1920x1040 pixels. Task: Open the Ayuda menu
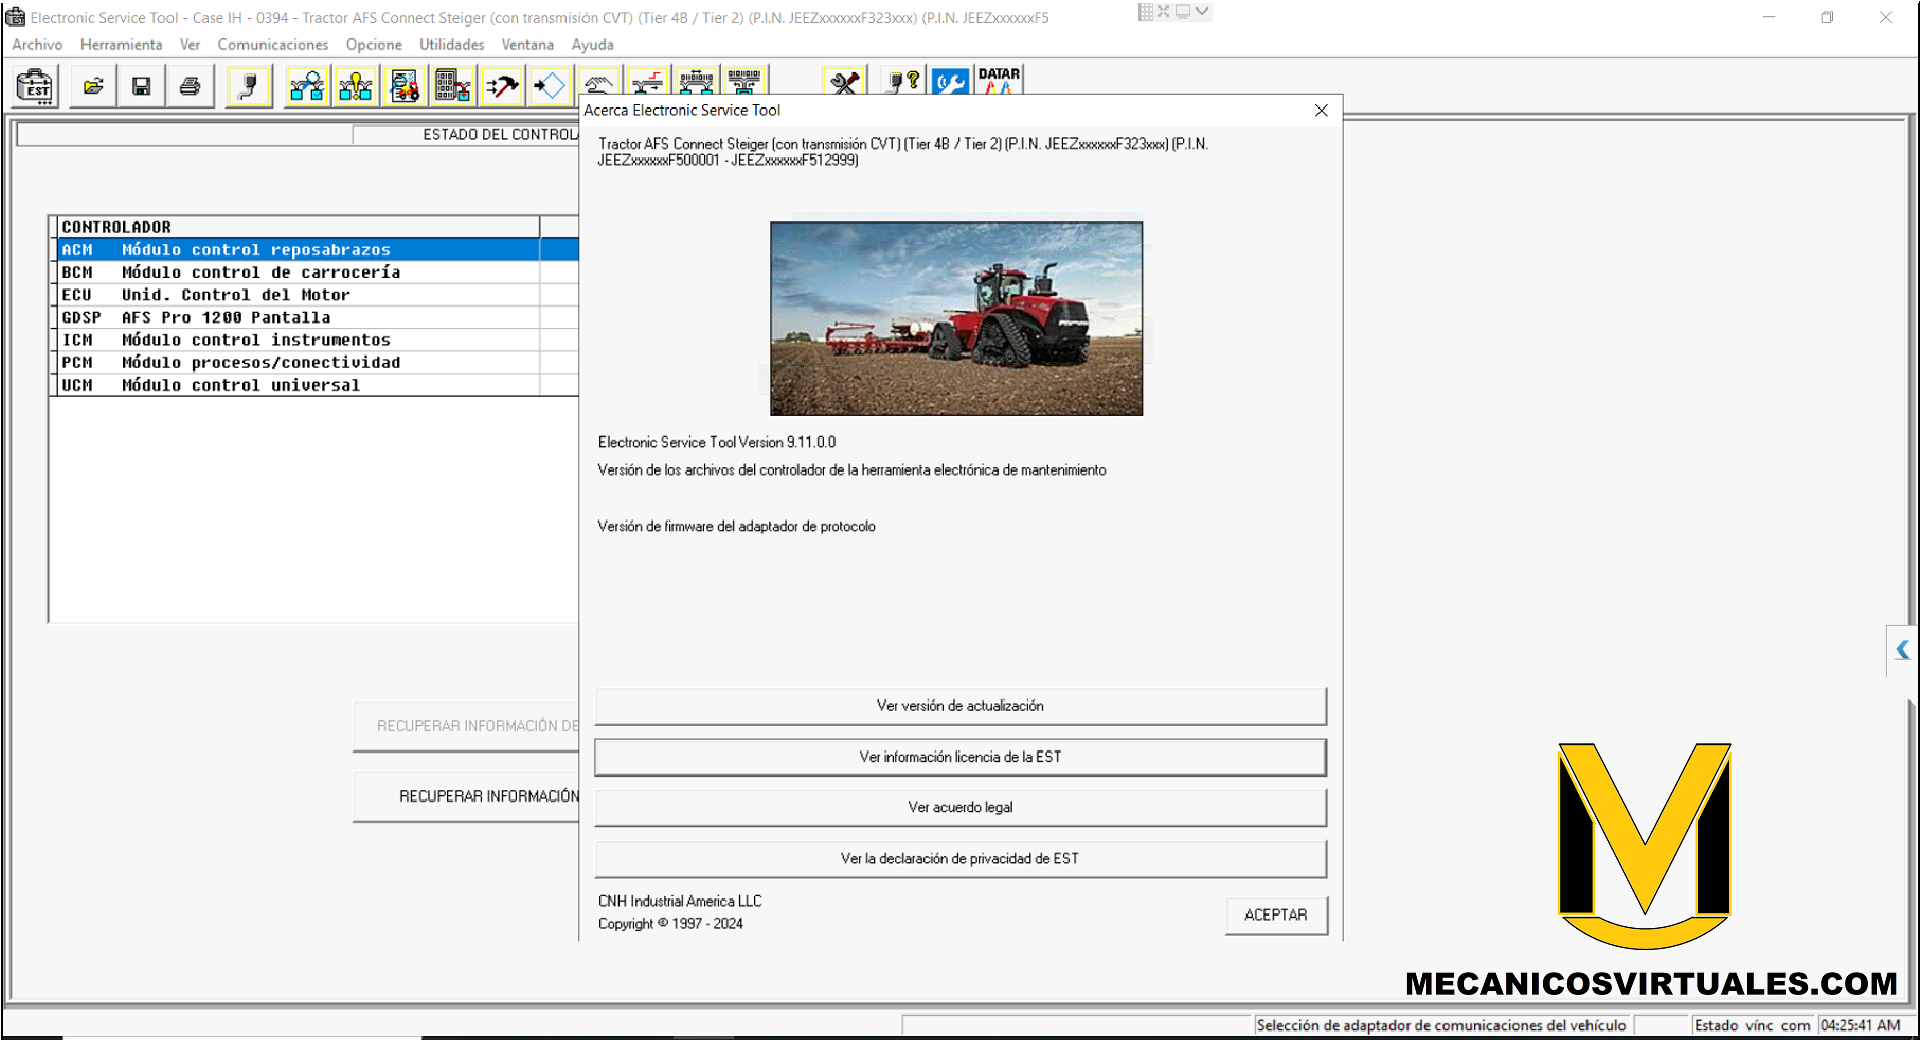pos(593,44)
